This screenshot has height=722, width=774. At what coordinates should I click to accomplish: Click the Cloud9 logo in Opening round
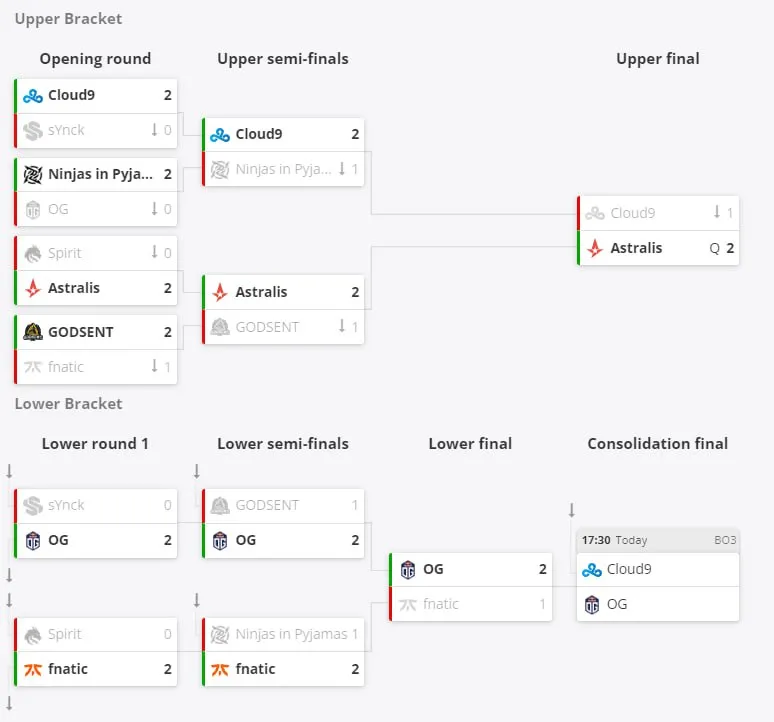click(x=33, y=95)
